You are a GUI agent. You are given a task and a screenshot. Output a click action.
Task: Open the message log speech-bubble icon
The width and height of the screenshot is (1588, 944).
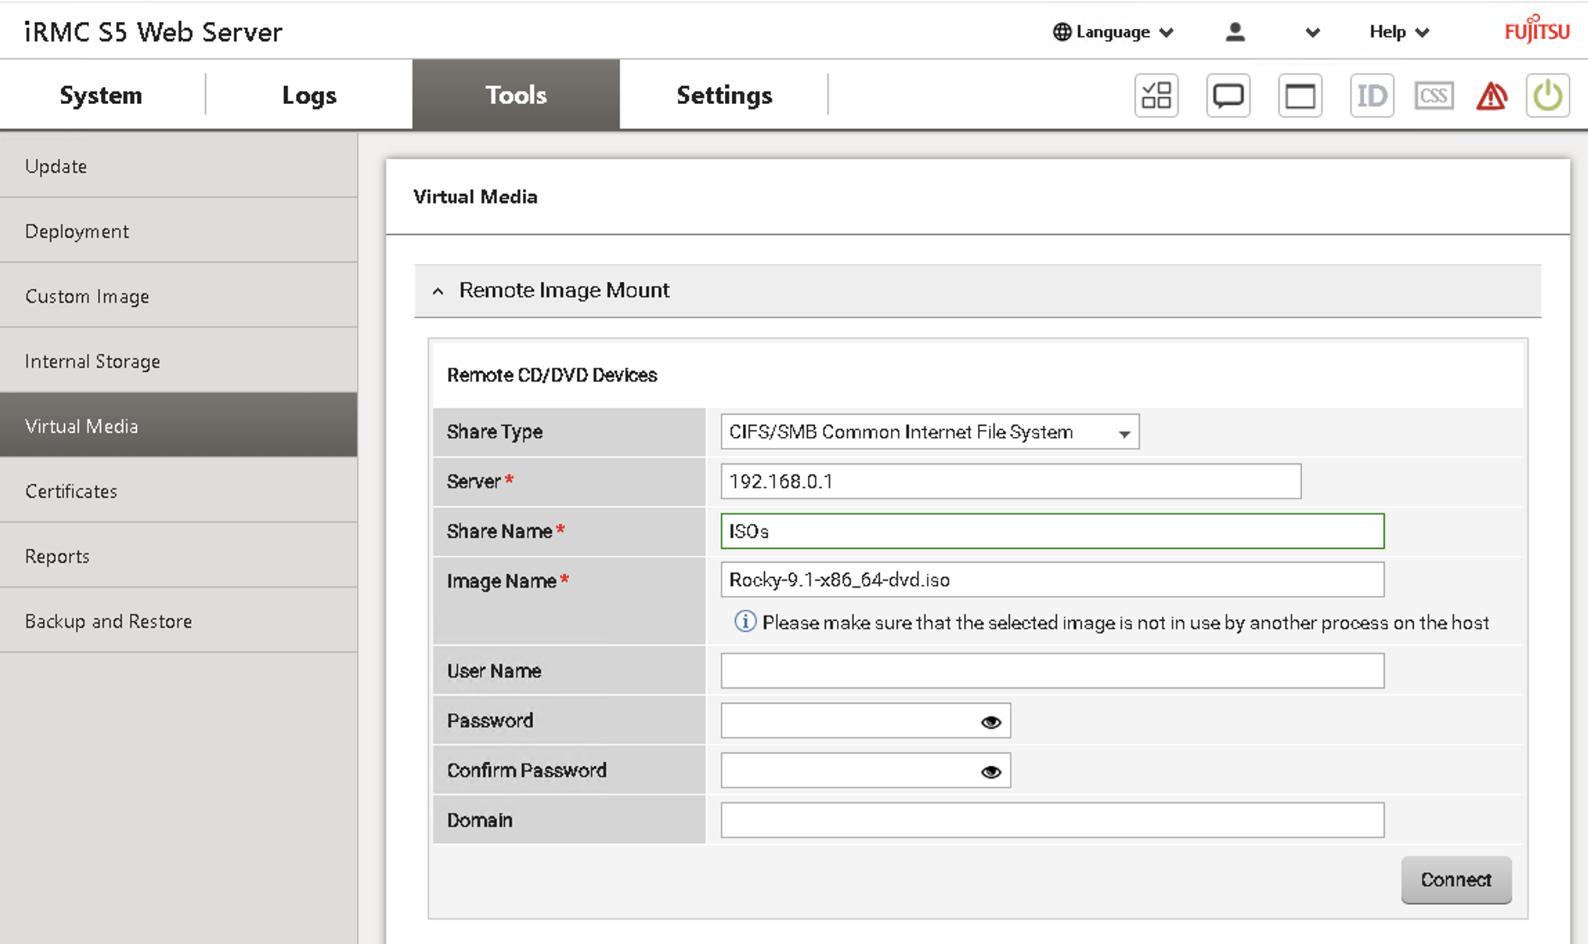pos(1228,96)
